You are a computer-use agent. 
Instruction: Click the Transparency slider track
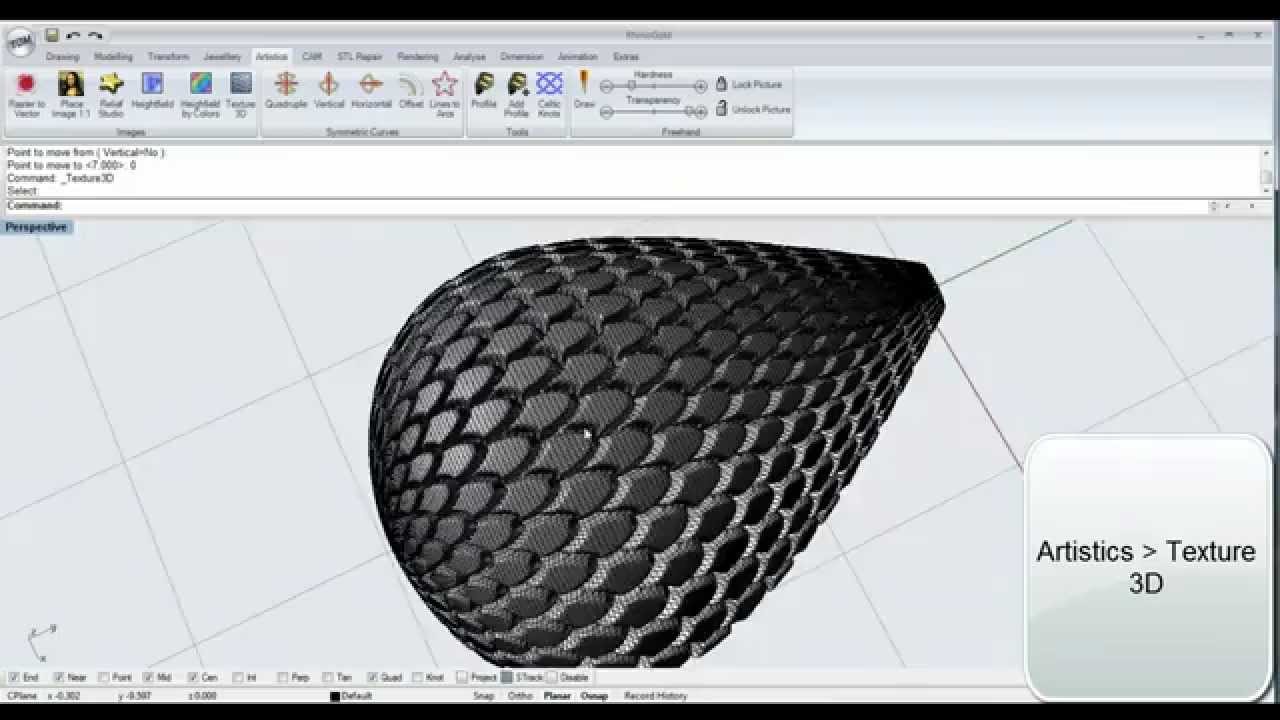click(x=653, y=112)
